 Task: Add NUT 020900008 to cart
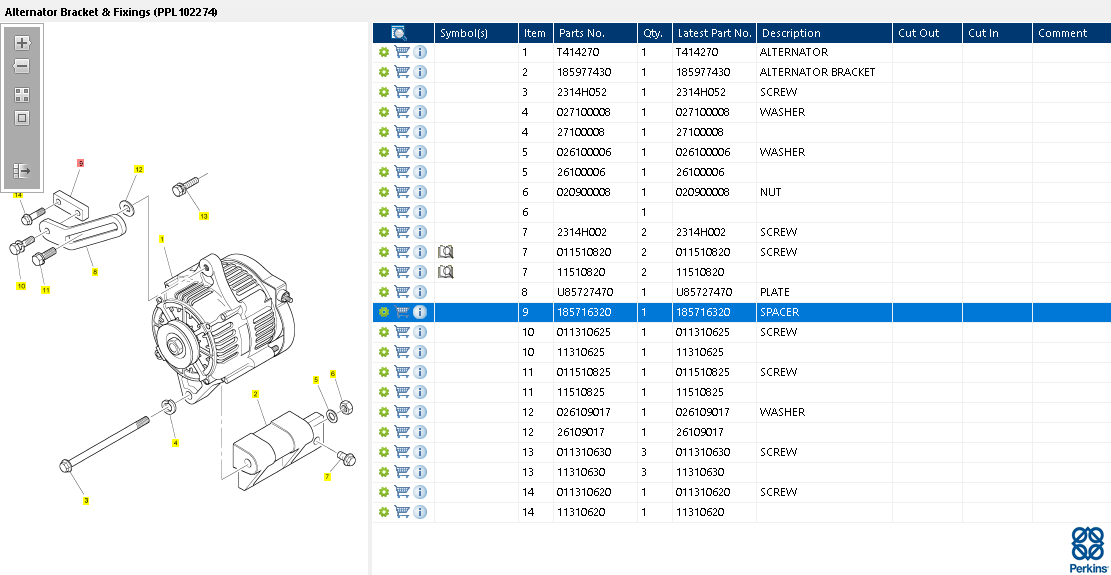click(x=402, y=192)
